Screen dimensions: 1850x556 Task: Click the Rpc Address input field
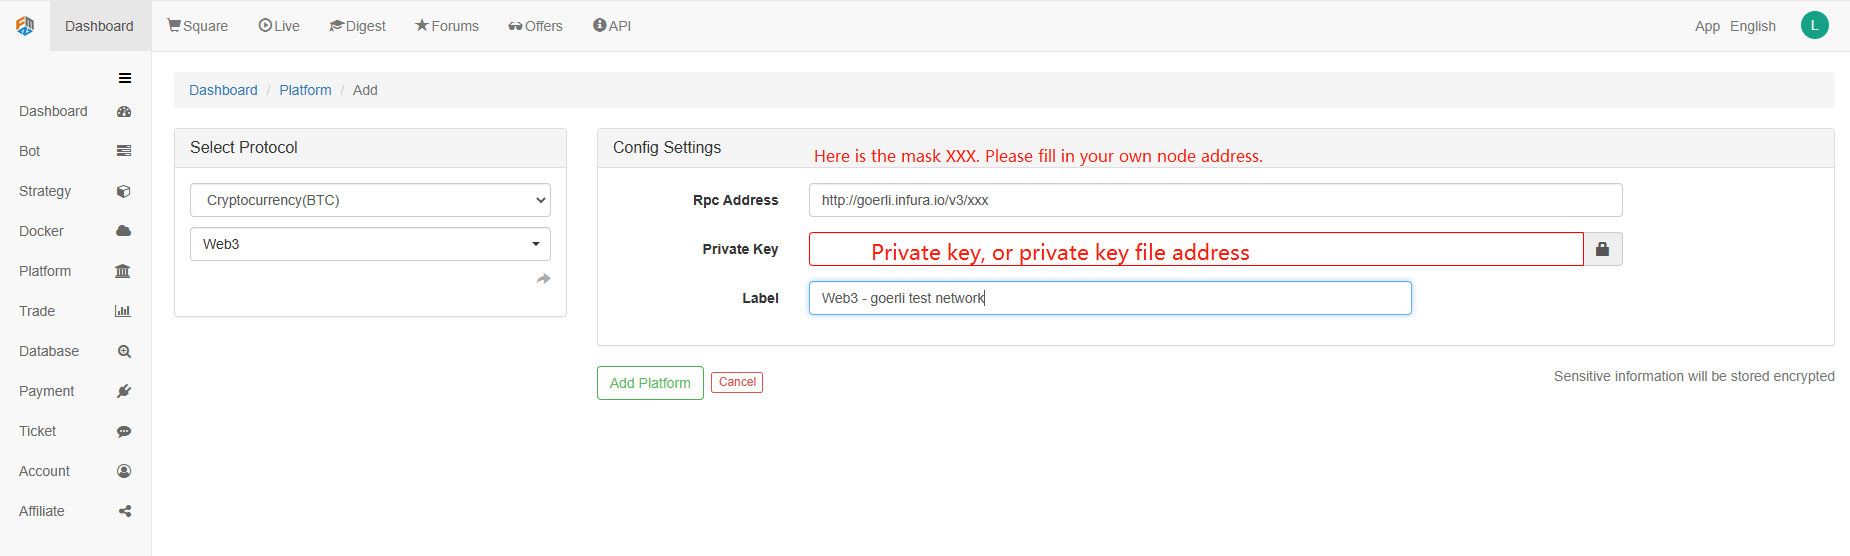point(1215,200)
